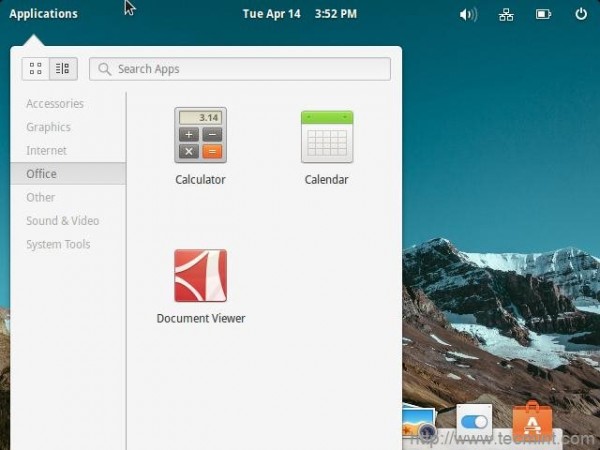
Task: Launch the Calculator app icon
Action: tap(201, 135)
